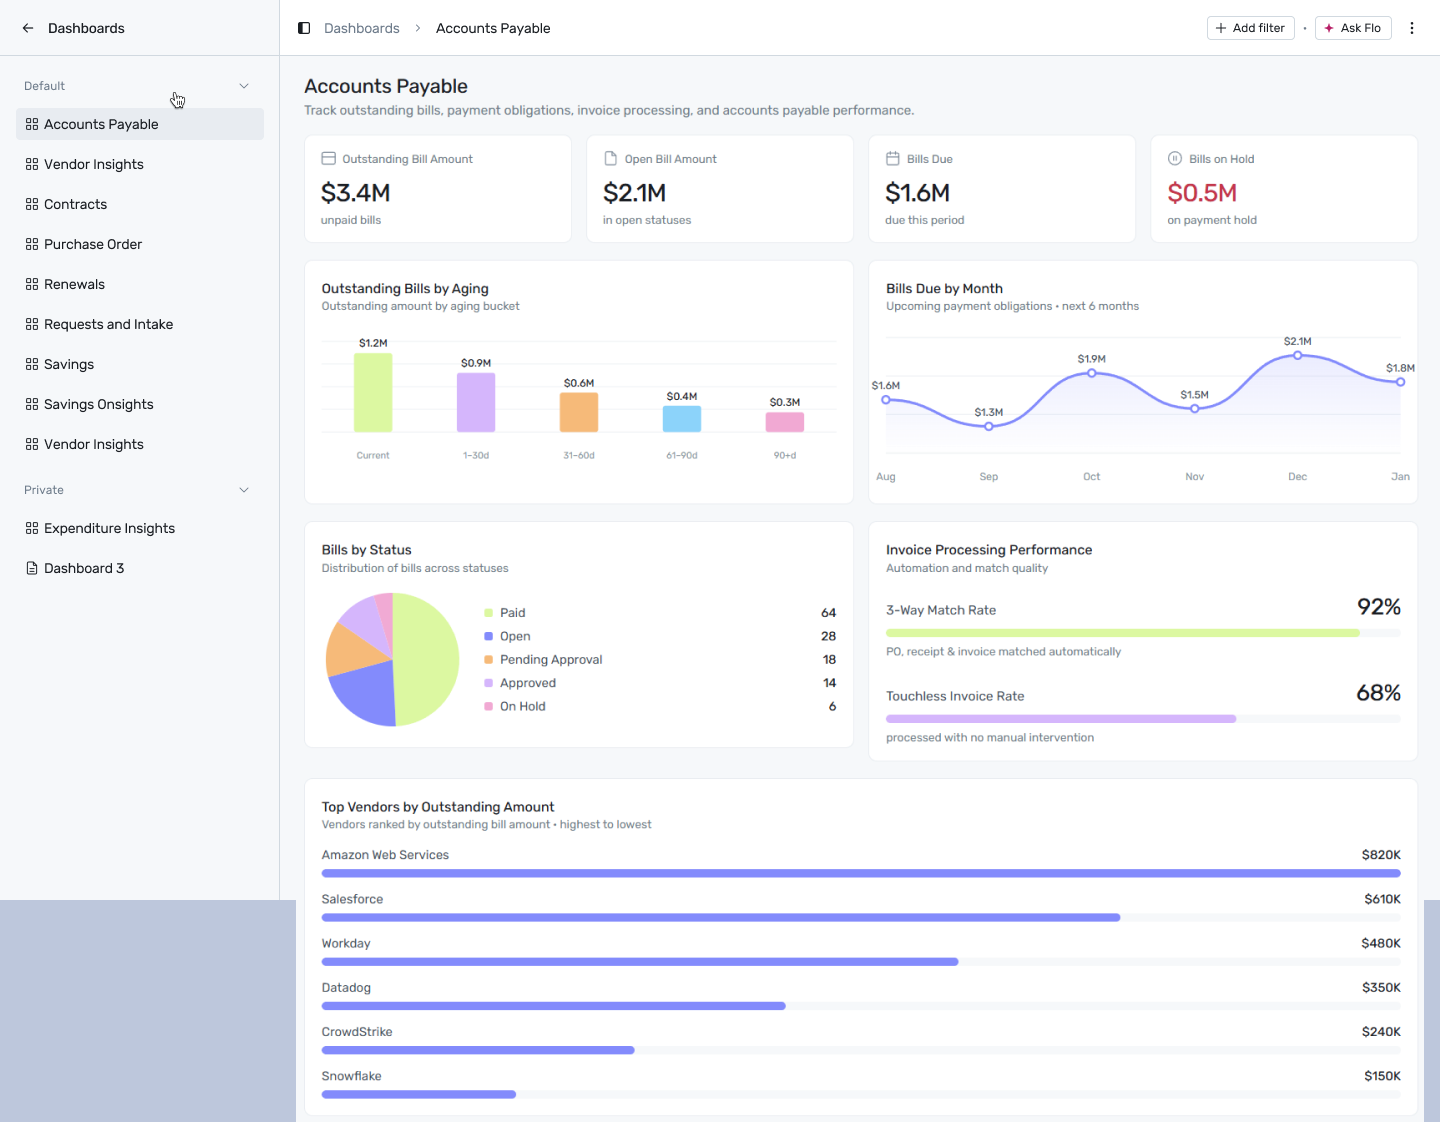Open the Accounts Payable dashboard in sidebar
The width and height of the screenshot is (1440, 1122).
point(140,124)
